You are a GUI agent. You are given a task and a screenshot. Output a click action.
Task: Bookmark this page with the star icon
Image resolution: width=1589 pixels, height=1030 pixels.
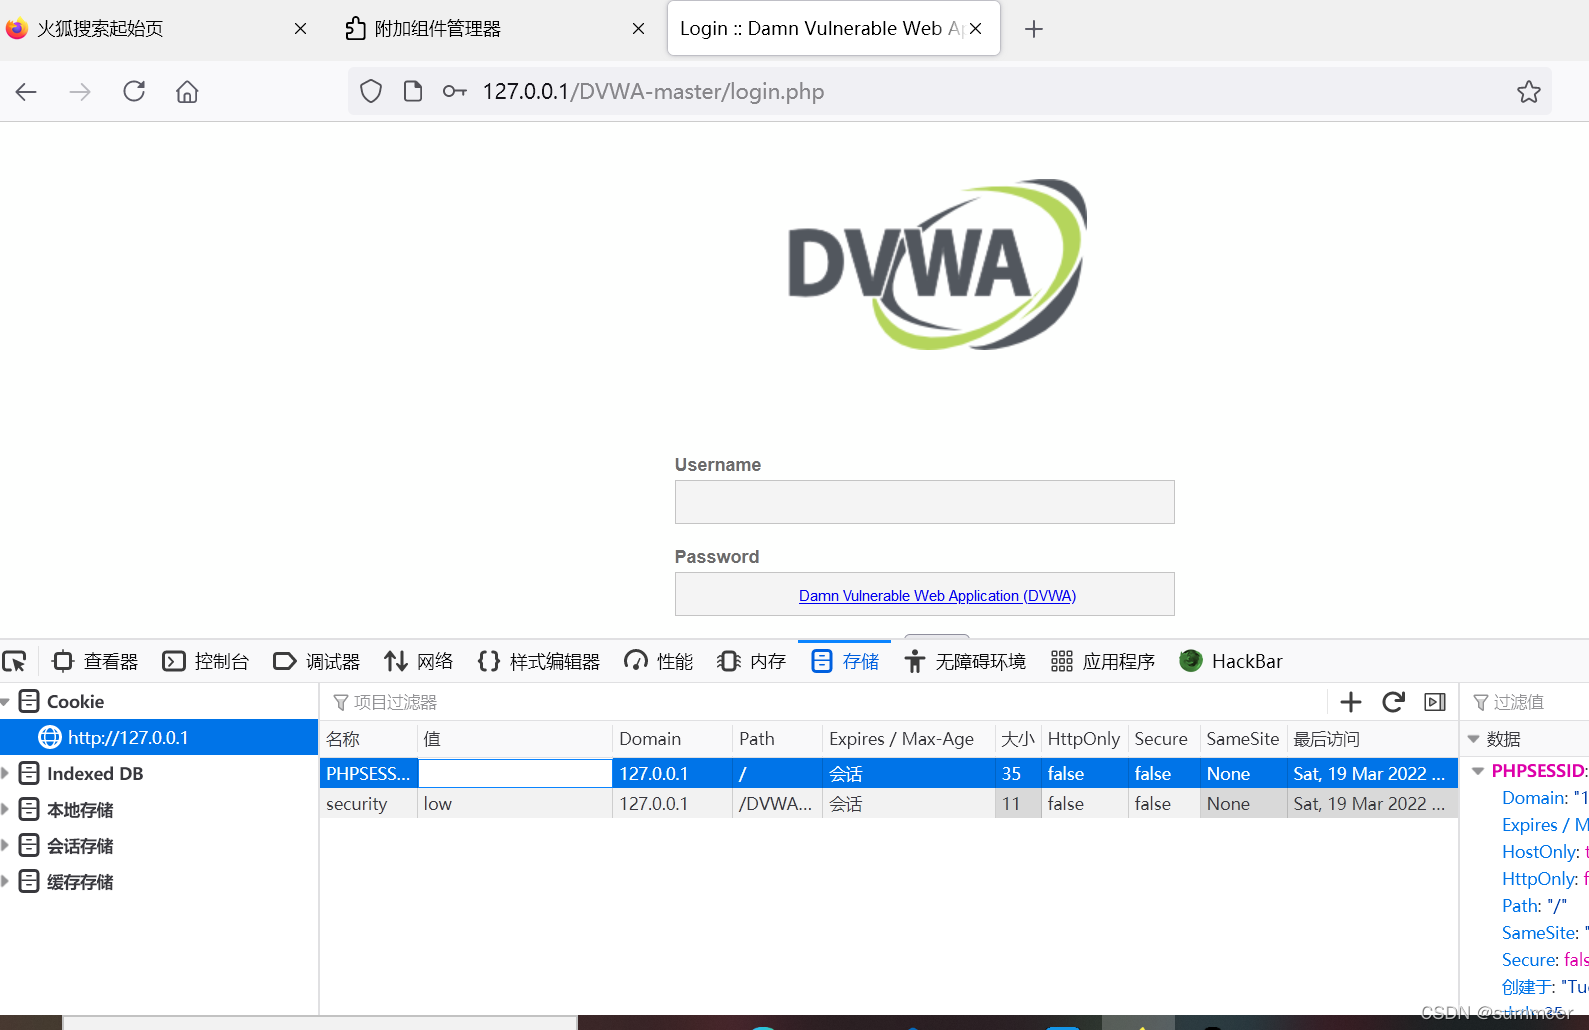coord(1528,92)
